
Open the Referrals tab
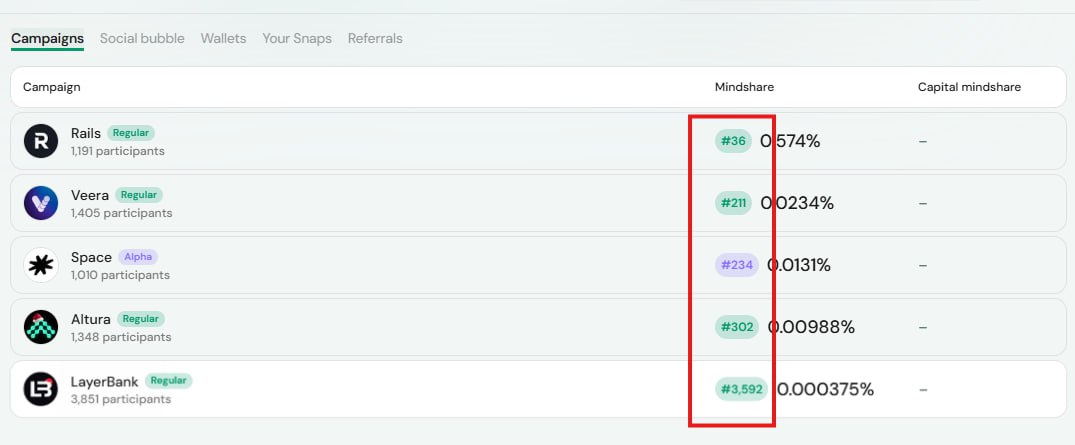point(375,38)
